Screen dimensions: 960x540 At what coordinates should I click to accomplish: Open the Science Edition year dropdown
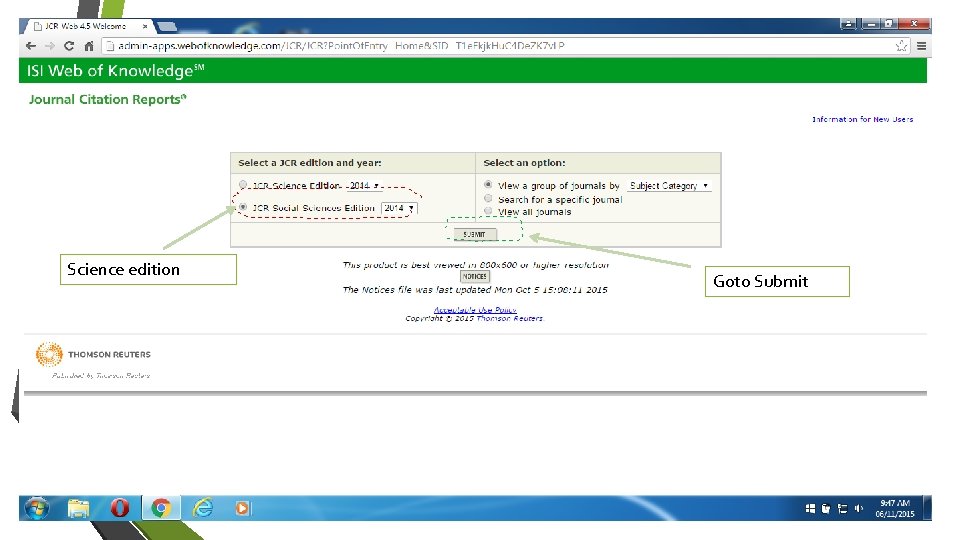click(364, 186)
